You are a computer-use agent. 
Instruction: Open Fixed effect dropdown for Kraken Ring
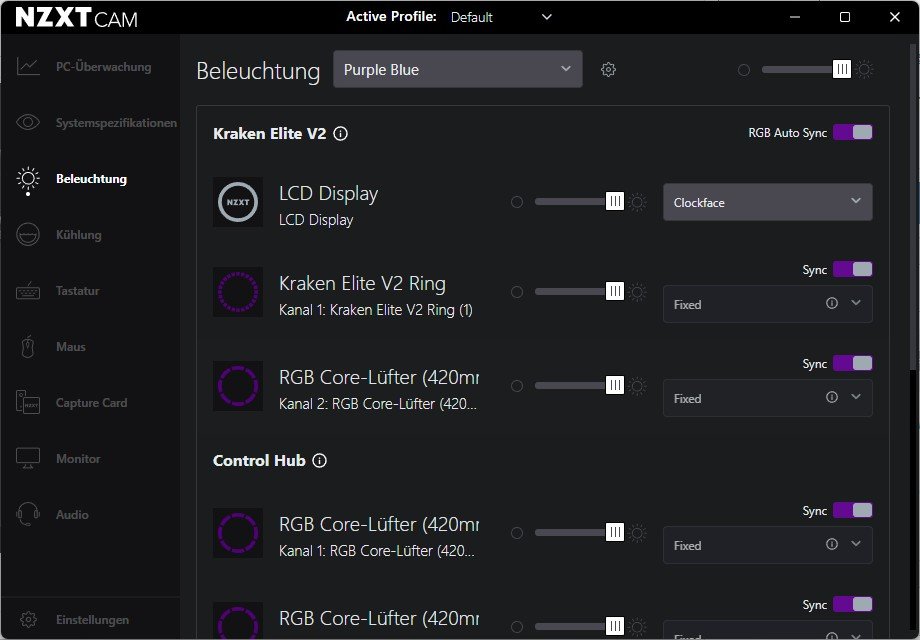point(767,304)
